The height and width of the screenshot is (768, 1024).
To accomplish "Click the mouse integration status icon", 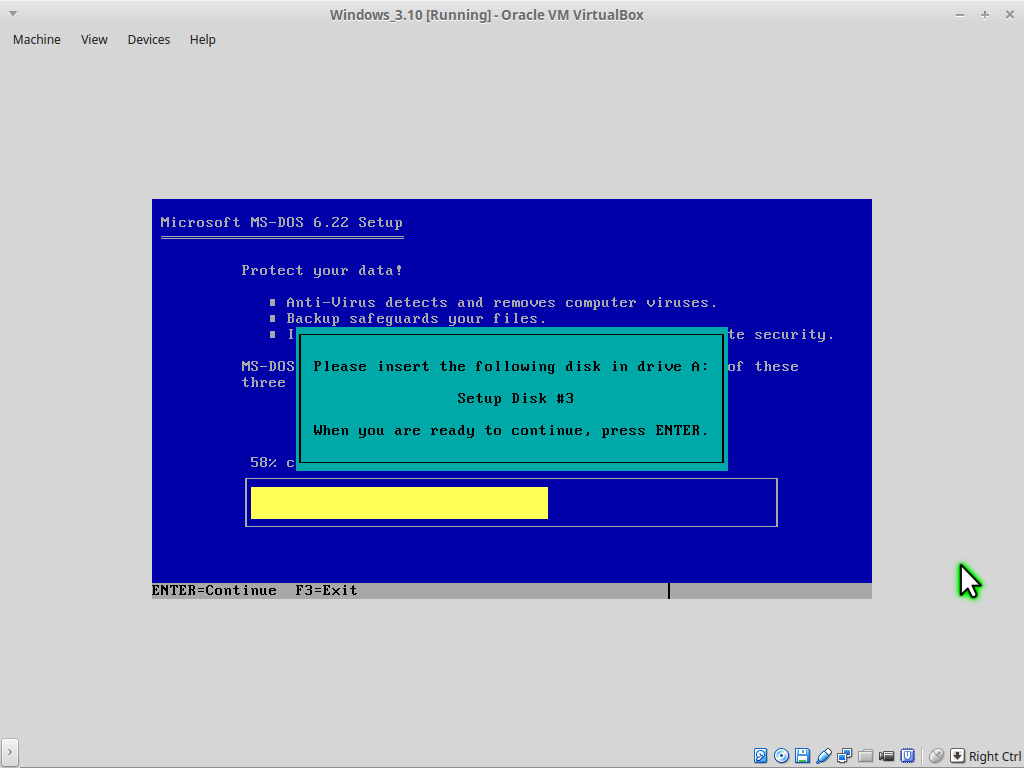I will click(x=936, y=756).
